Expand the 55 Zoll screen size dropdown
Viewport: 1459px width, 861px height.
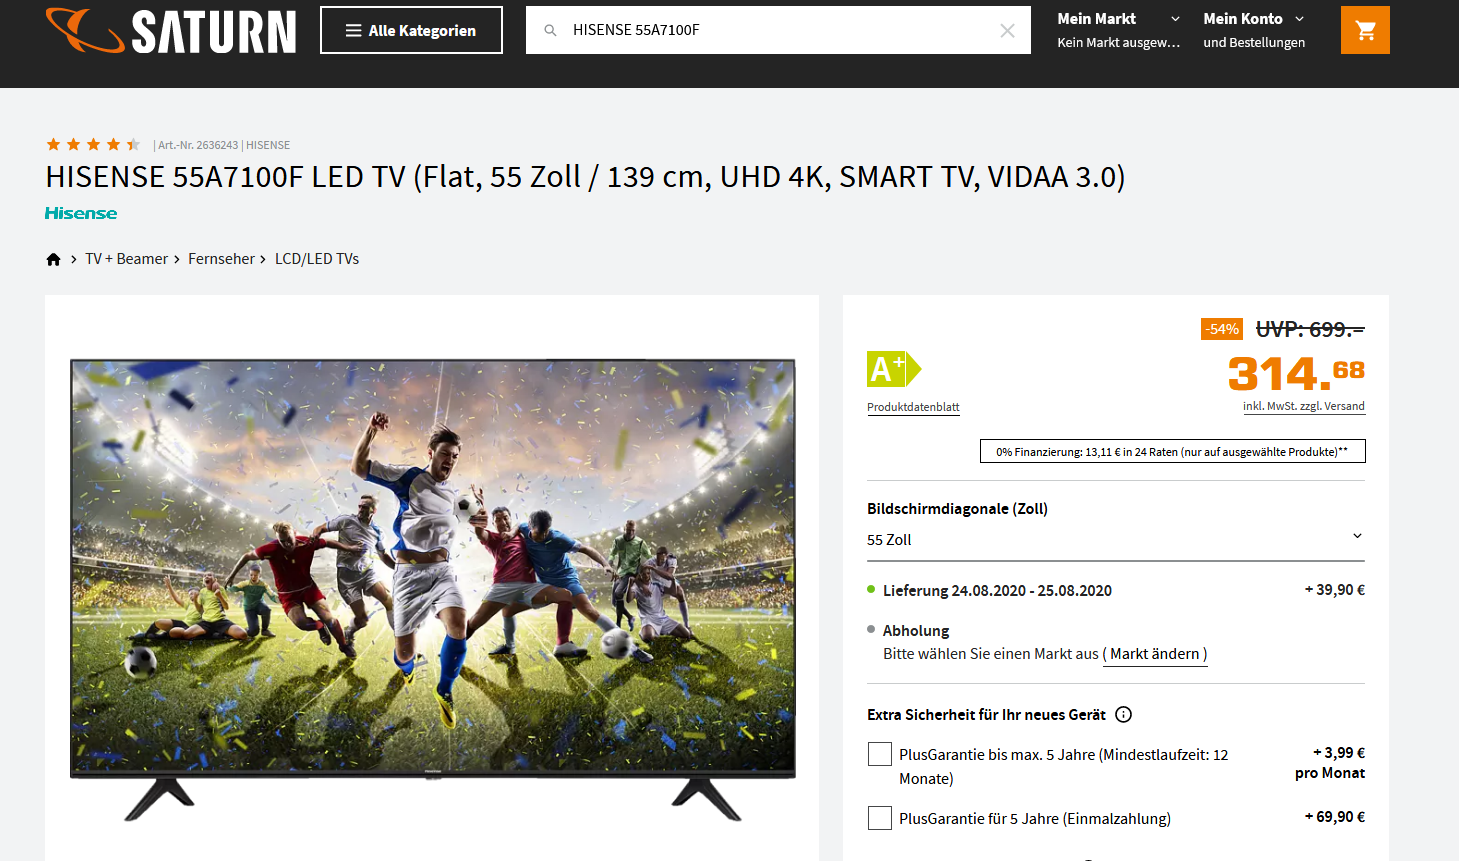1115,539
